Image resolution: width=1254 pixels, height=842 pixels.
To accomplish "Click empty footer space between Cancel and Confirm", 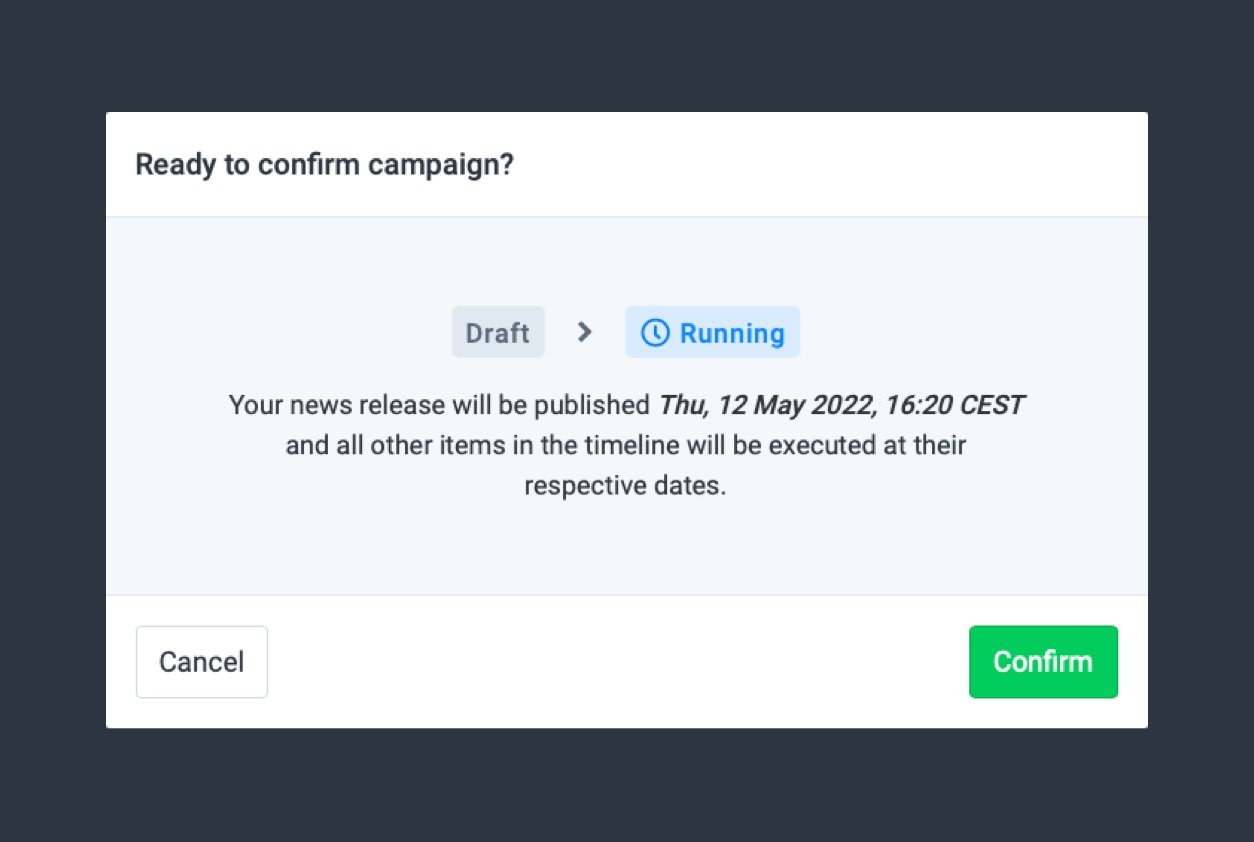I will 618,662.
